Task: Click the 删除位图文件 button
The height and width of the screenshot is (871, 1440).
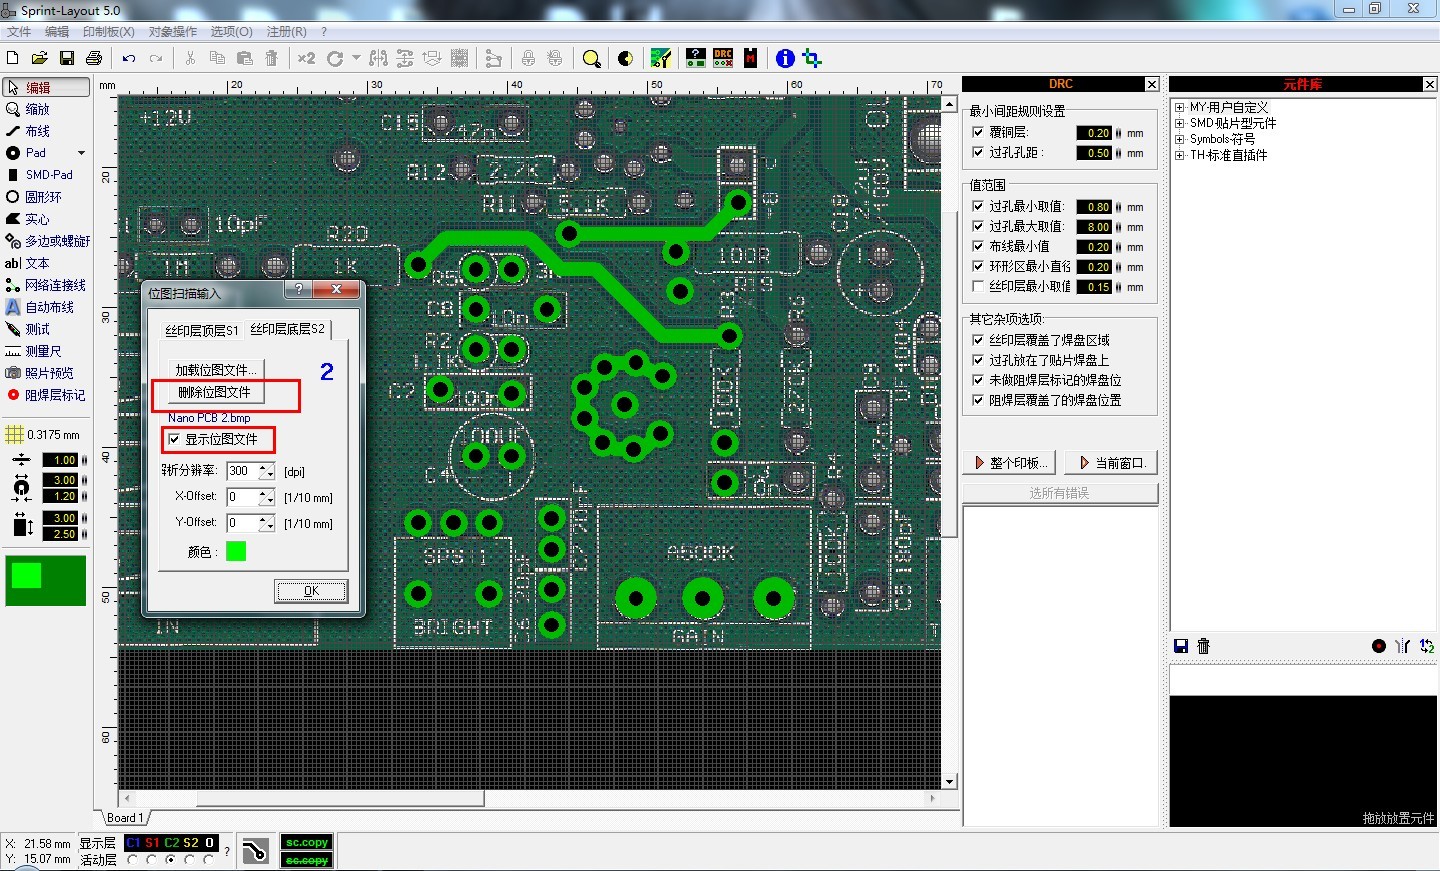Action: pos(214,393)
